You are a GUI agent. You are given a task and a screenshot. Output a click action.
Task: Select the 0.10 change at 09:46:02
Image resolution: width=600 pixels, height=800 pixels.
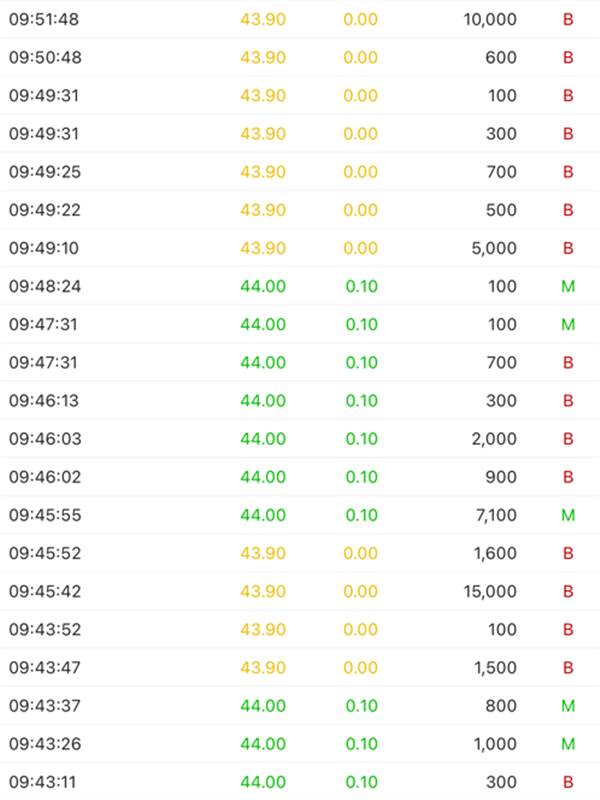361,477
